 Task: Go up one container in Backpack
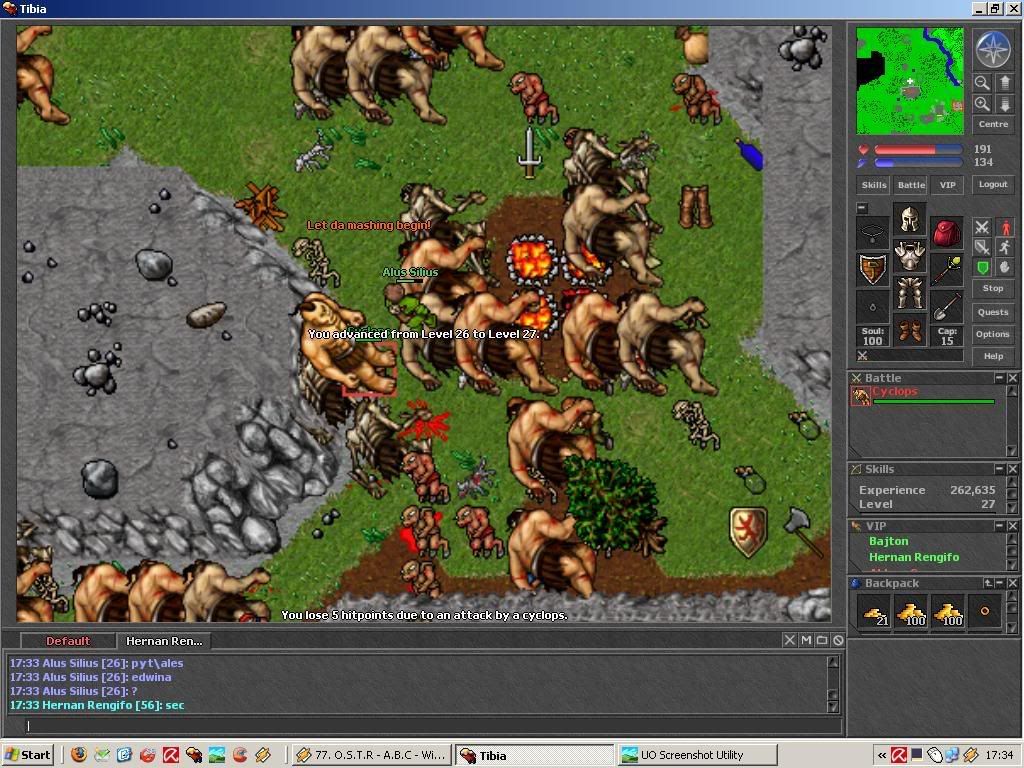coord(988,583)
